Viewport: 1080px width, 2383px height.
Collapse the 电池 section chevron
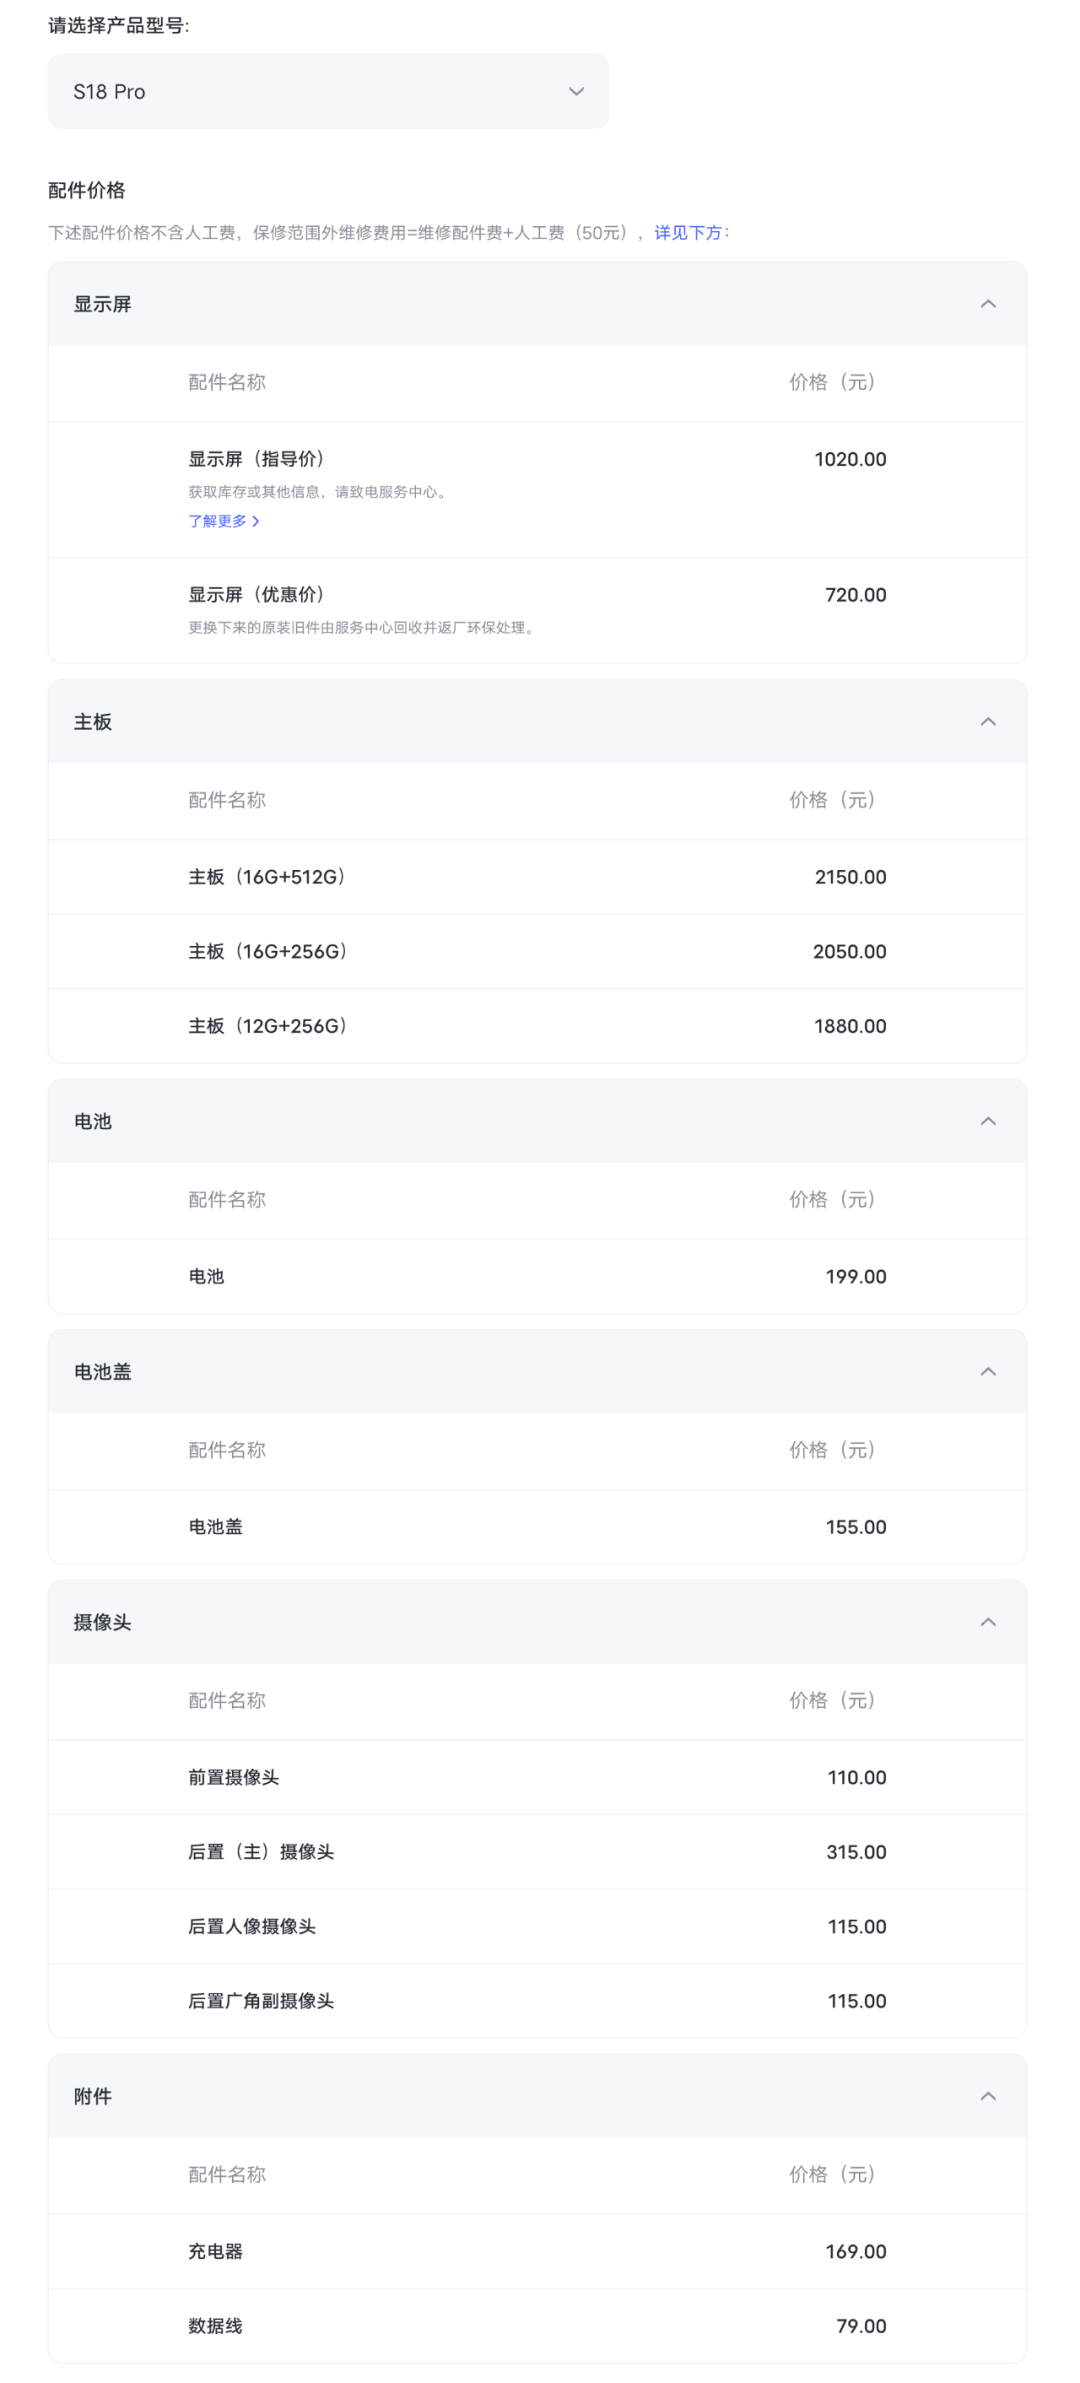click(x=988, y=1121)
